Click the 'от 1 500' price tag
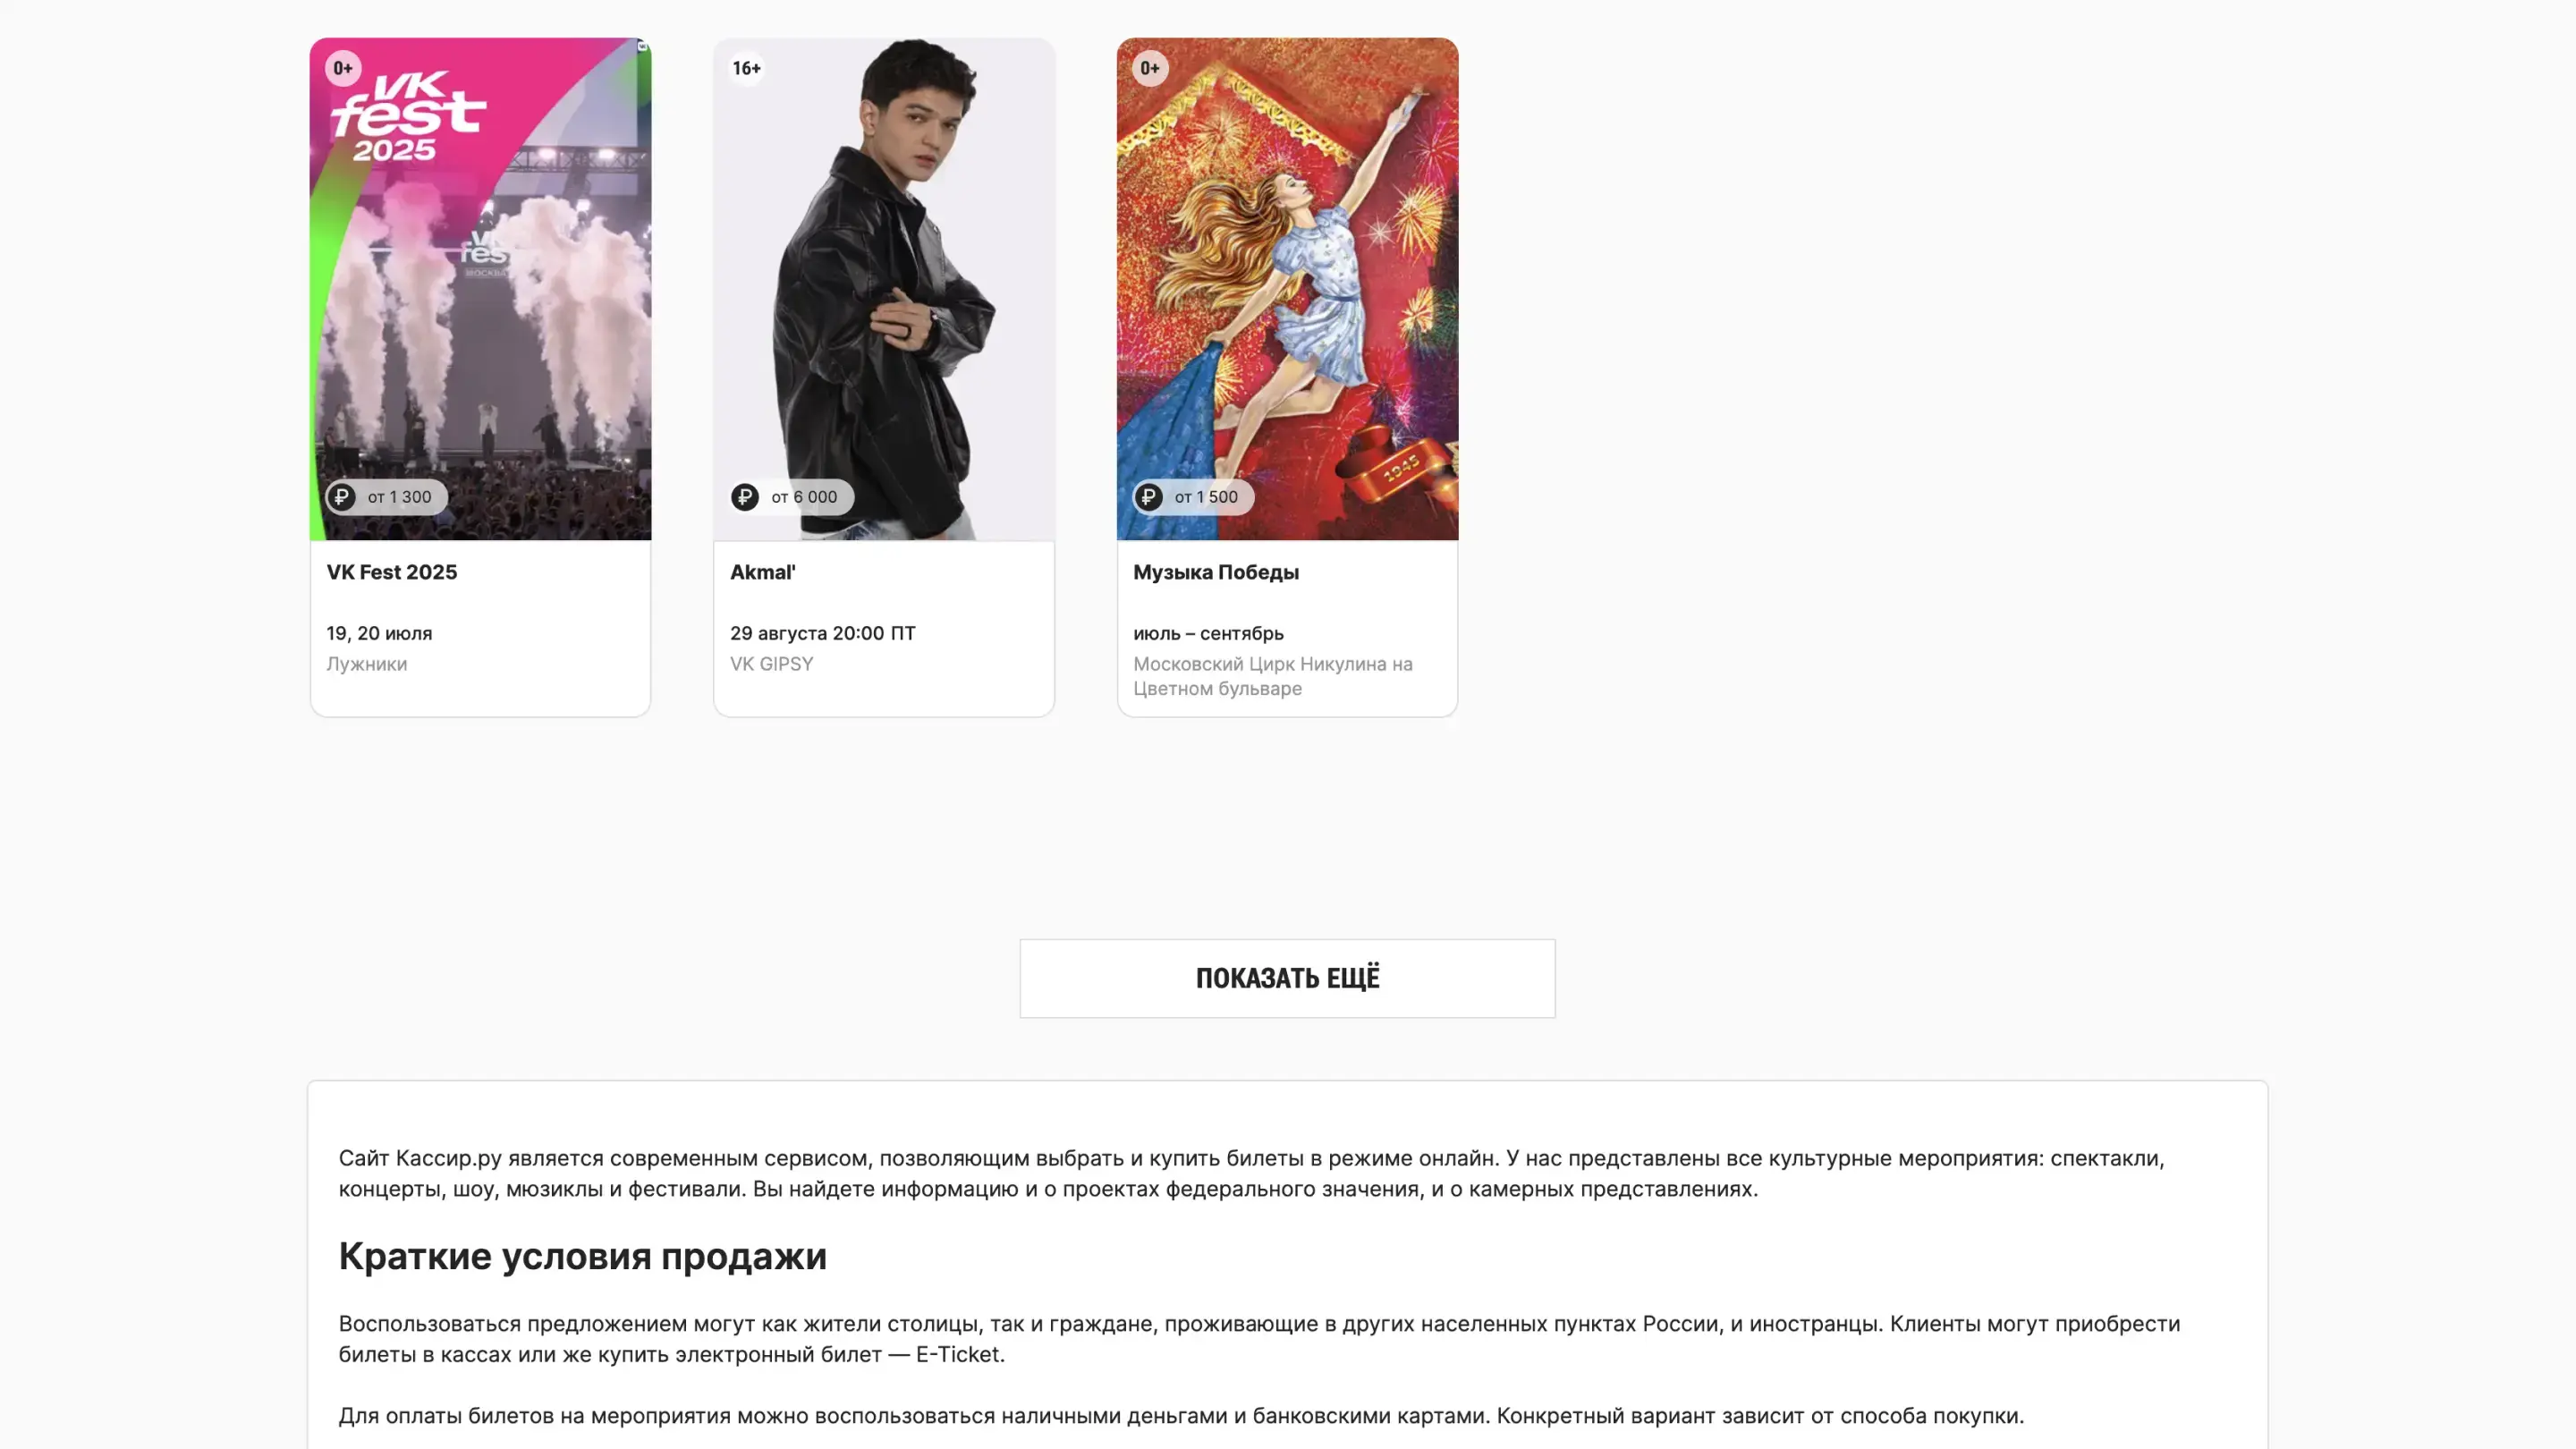Image resolution: width=2576 pixels, height=1449 pixels. click(x=1193, y=497)
